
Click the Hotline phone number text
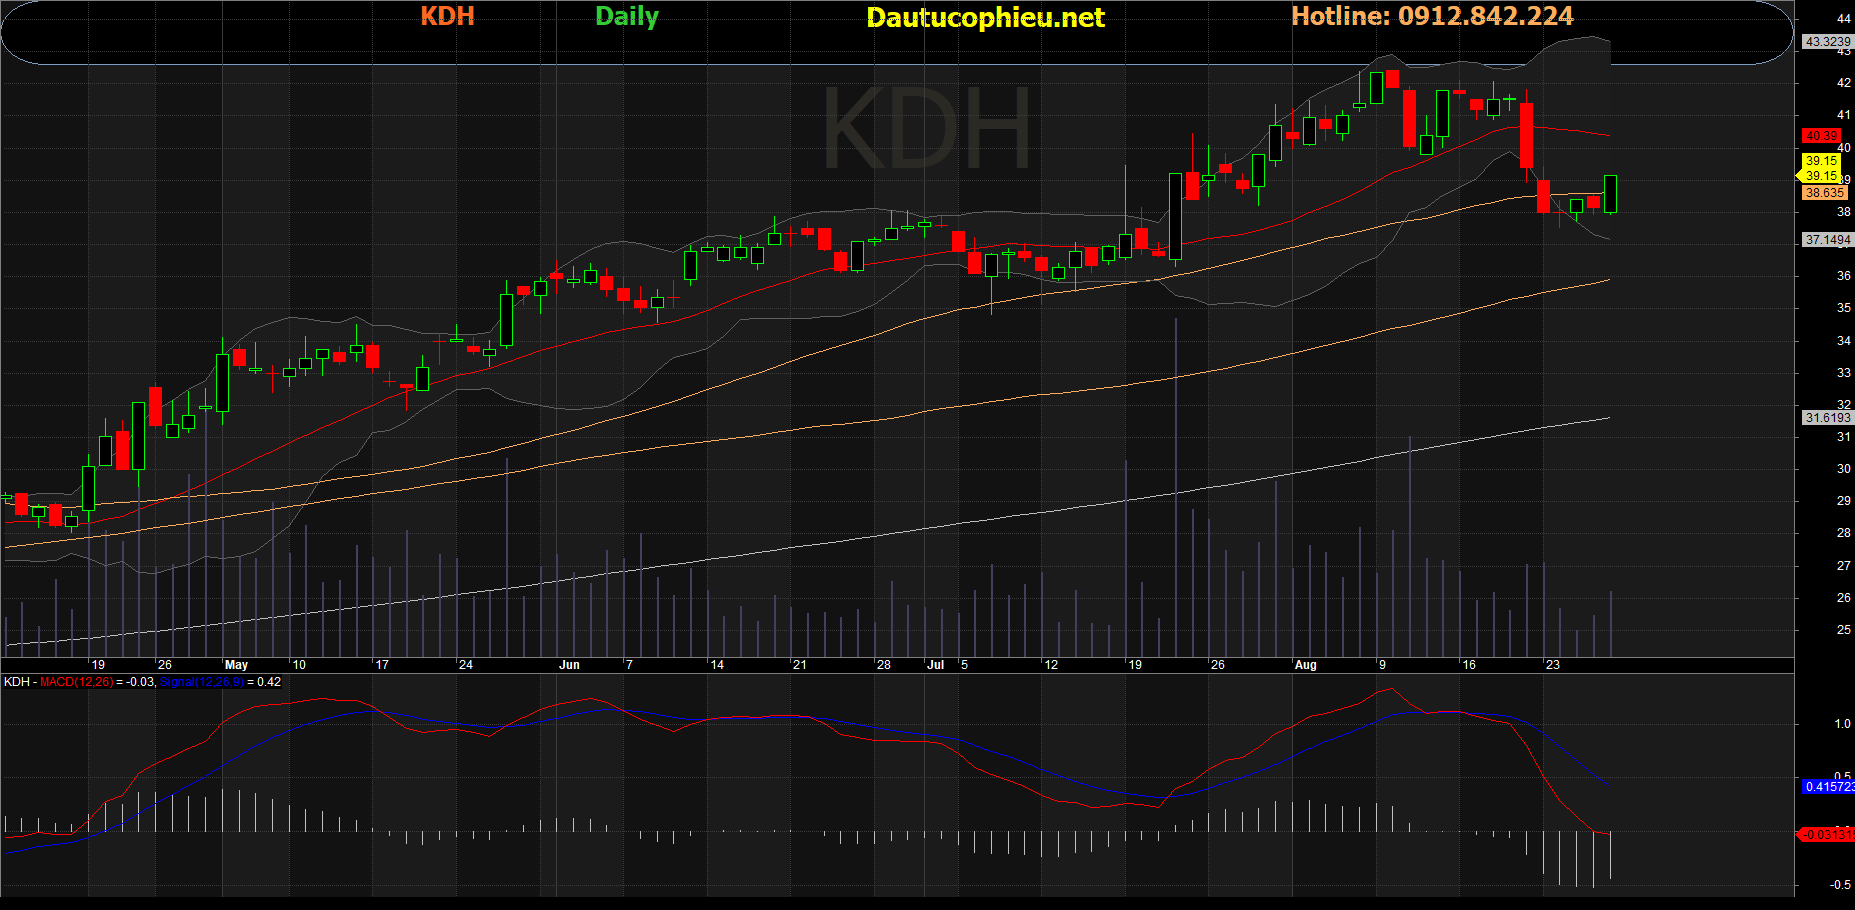point(1432,16)
